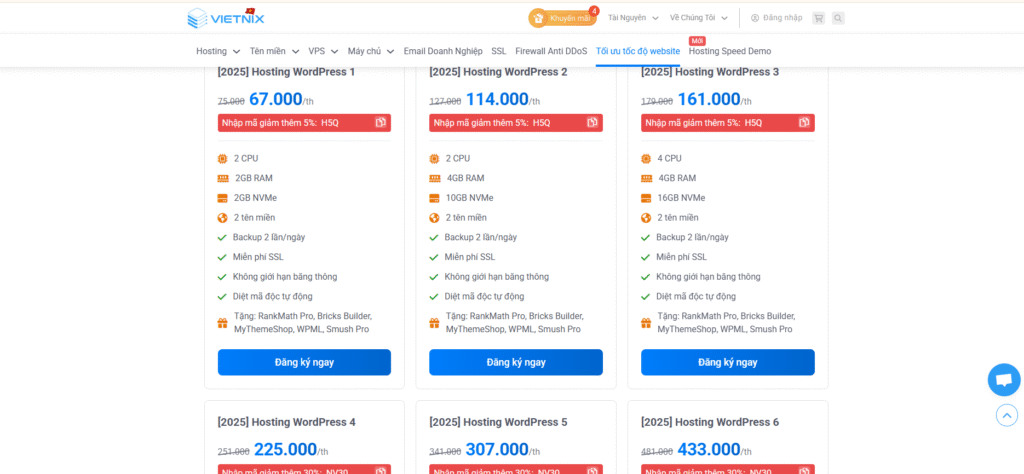Click the search magnifier icon
This screenshot has width=1024, height=474.
838,18
